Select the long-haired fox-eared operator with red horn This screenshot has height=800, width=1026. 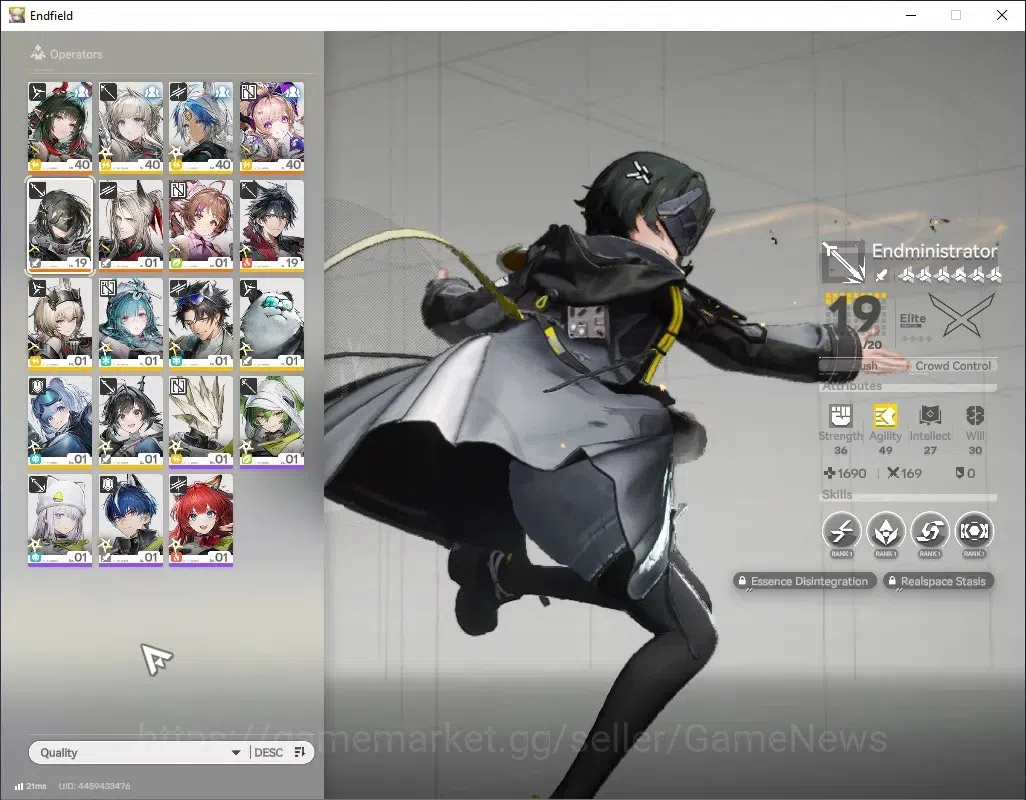(131, 225)
